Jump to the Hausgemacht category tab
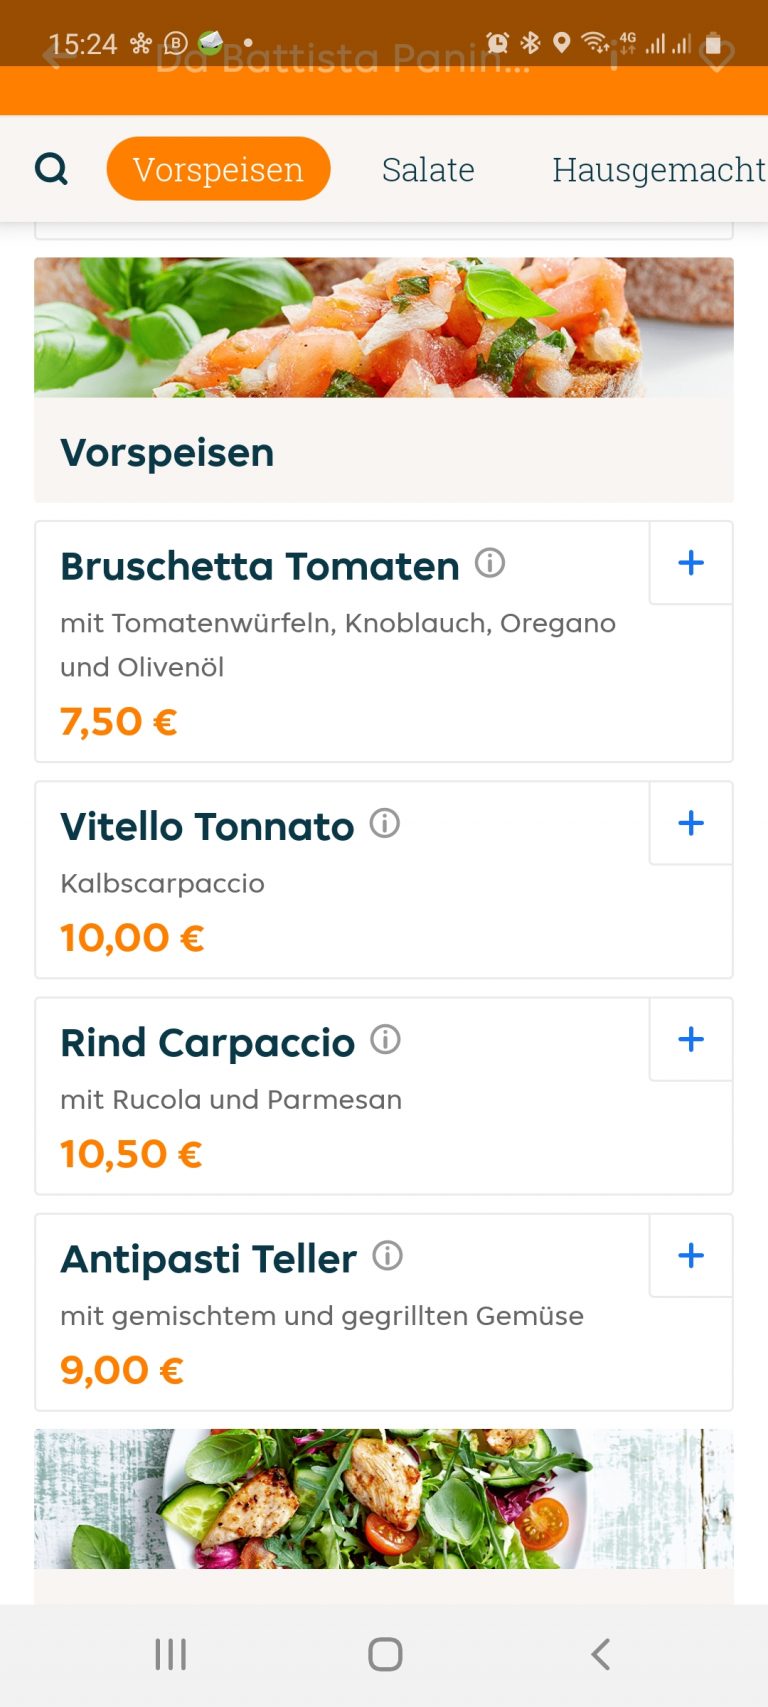Screen dimensions: 768x1707 [x=658, y=169]
